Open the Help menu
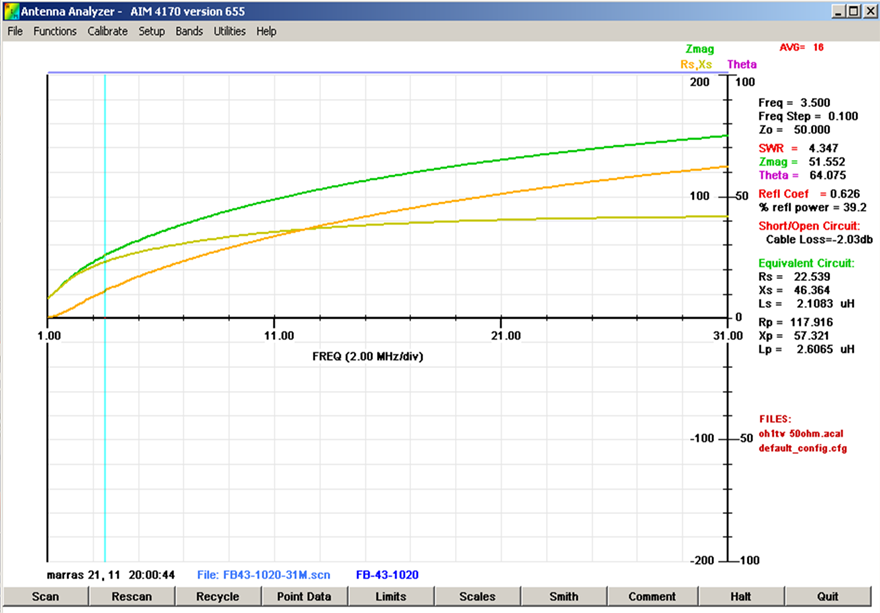 tap(266, 31)
